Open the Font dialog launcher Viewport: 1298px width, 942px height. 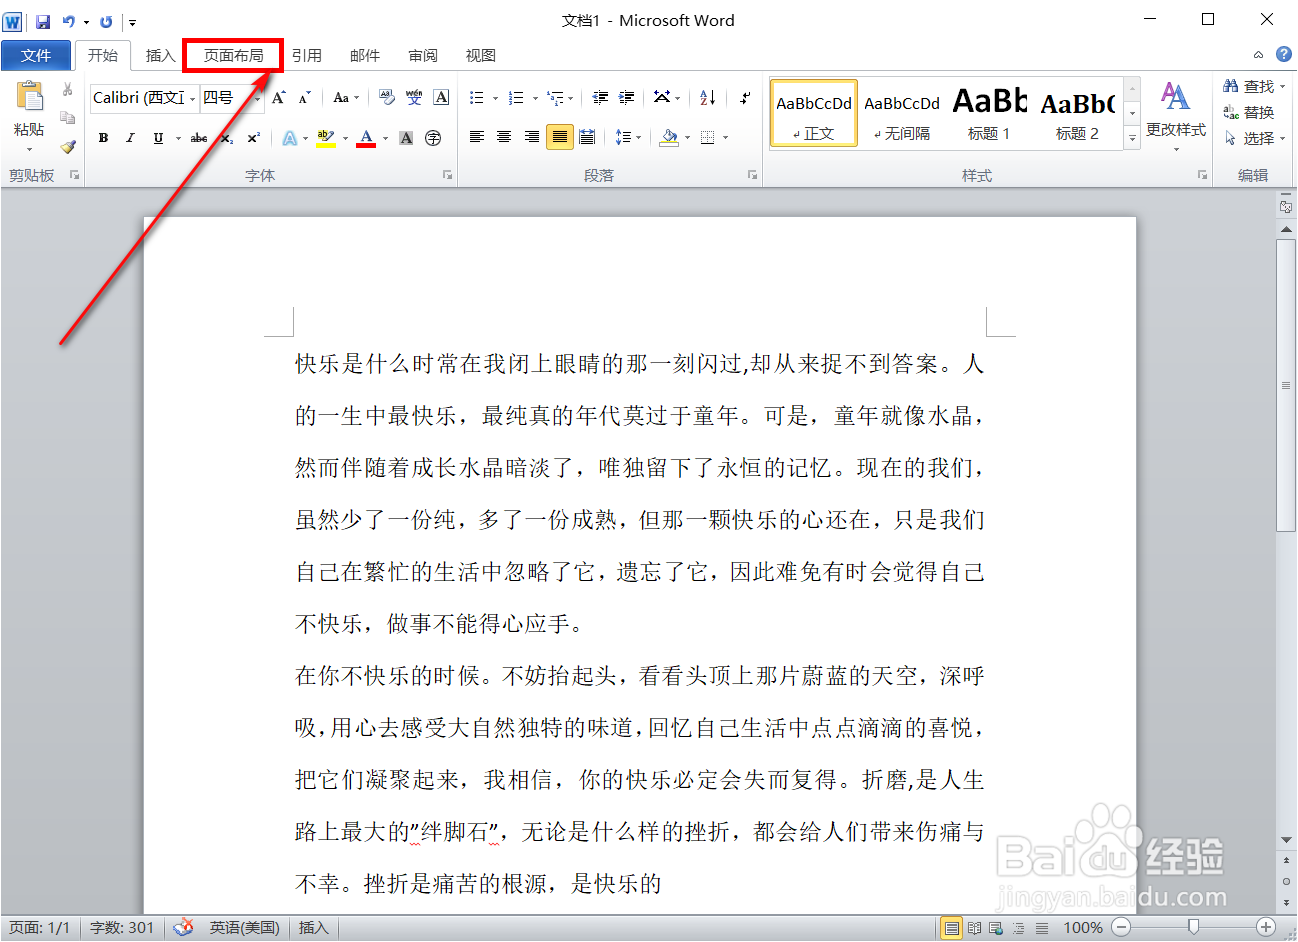447,175
